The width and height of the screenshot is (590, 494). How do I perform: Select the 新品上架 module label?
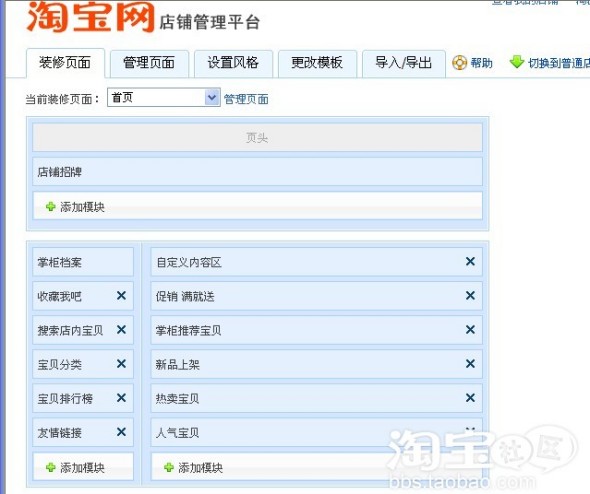(x=178, y=365)
